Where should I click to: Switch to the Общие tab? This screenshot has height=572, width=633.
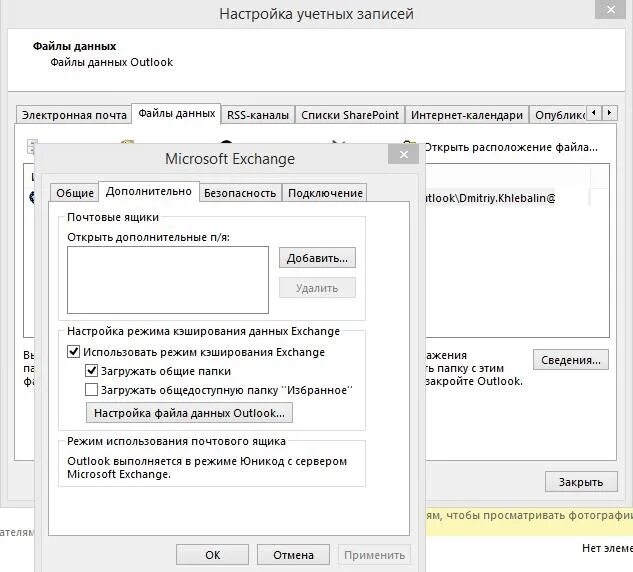coord(75,193)
